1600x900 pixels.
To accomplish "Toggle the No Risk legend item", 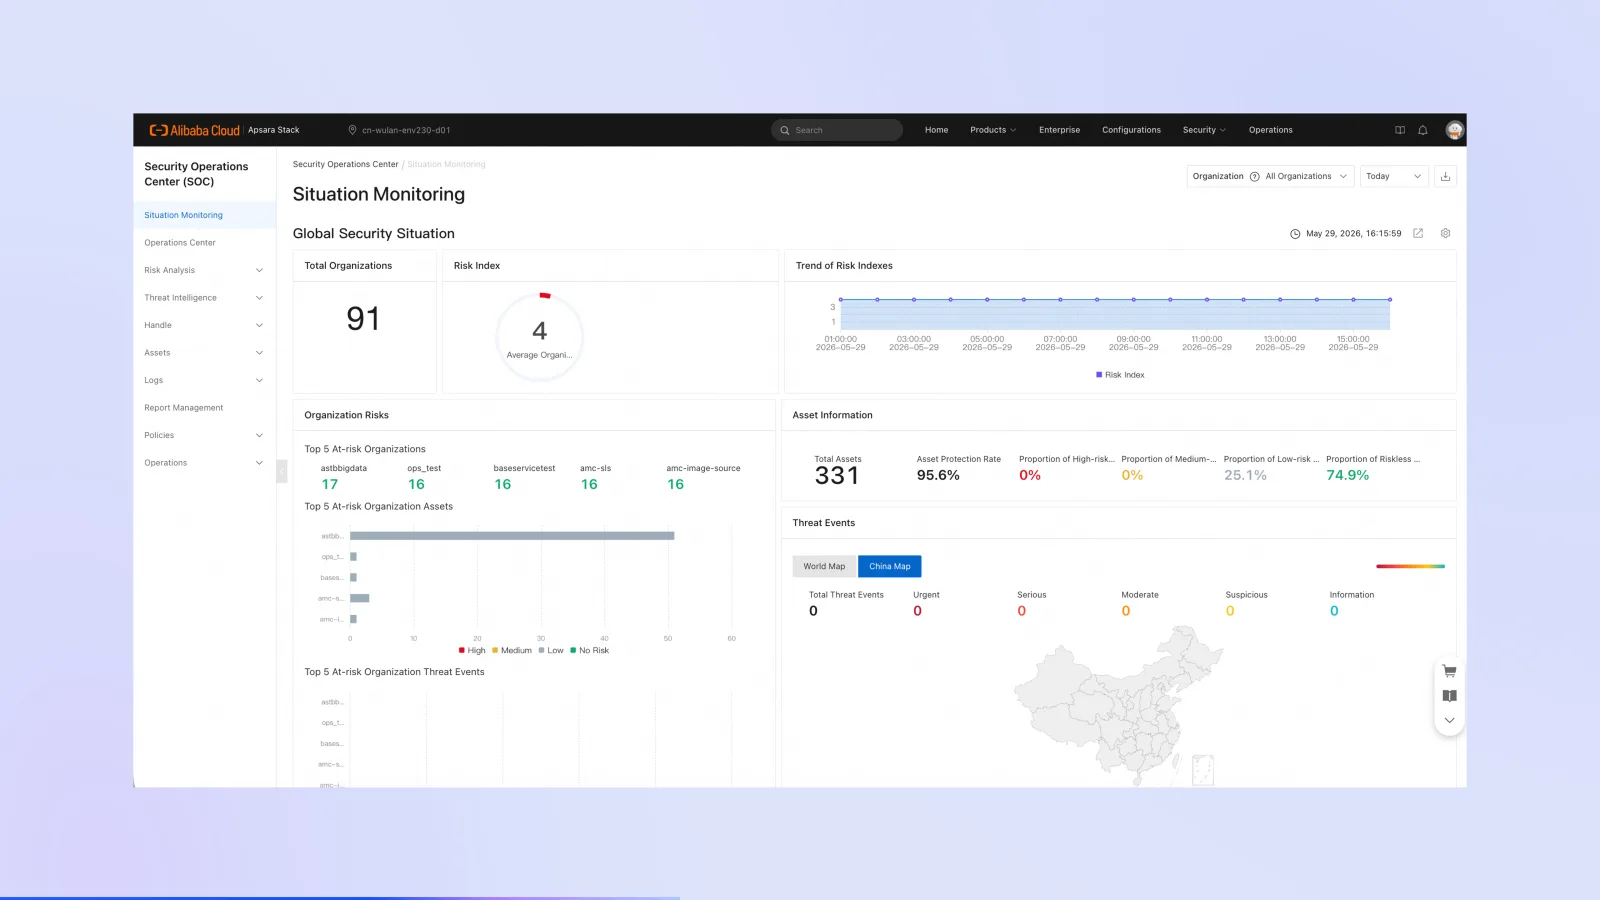I will tap(590, 650).
